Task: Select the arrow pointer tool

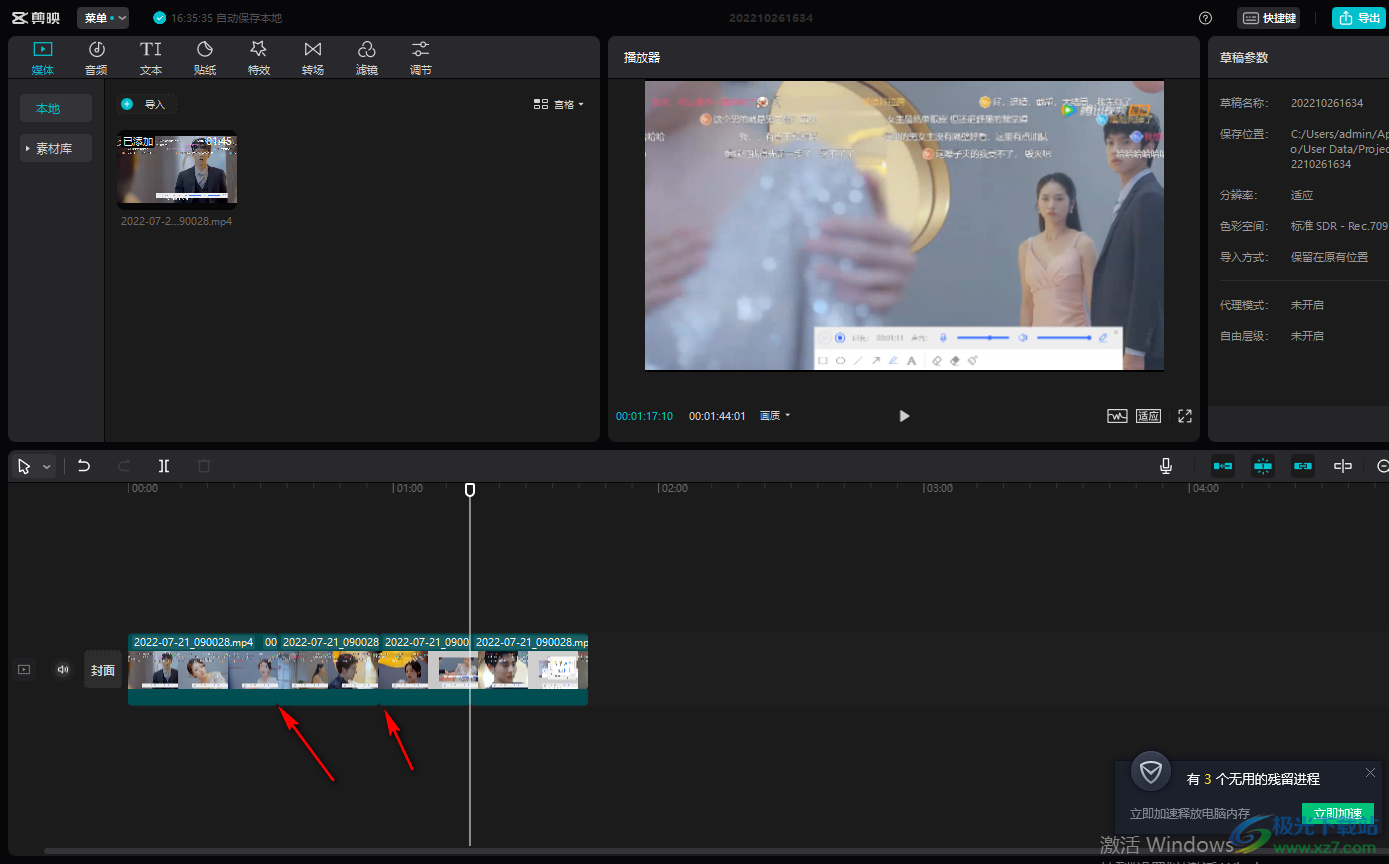Action: tap(24, 466)
